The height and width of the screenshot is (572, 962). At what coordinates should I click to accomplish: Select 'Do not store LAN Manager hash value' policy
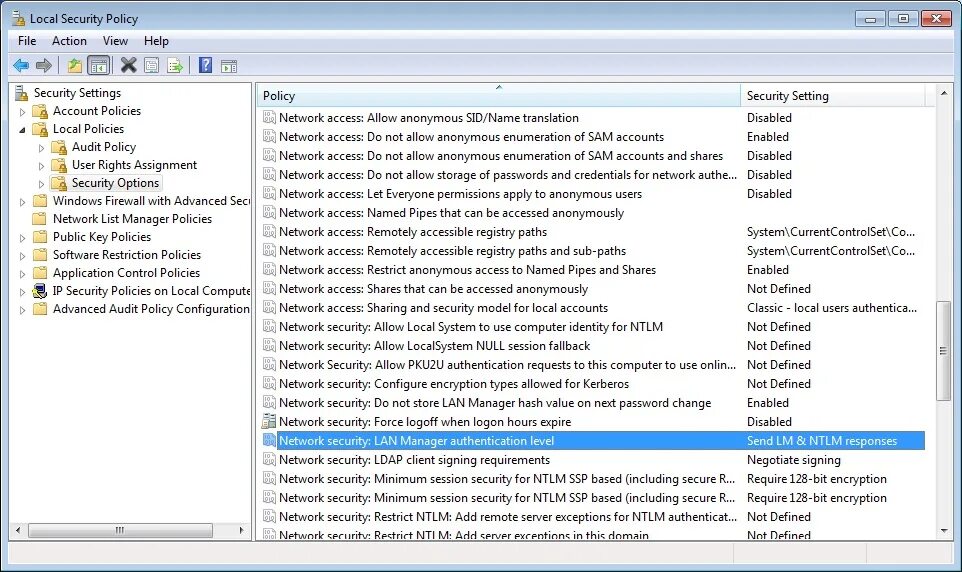click(495, 403)
